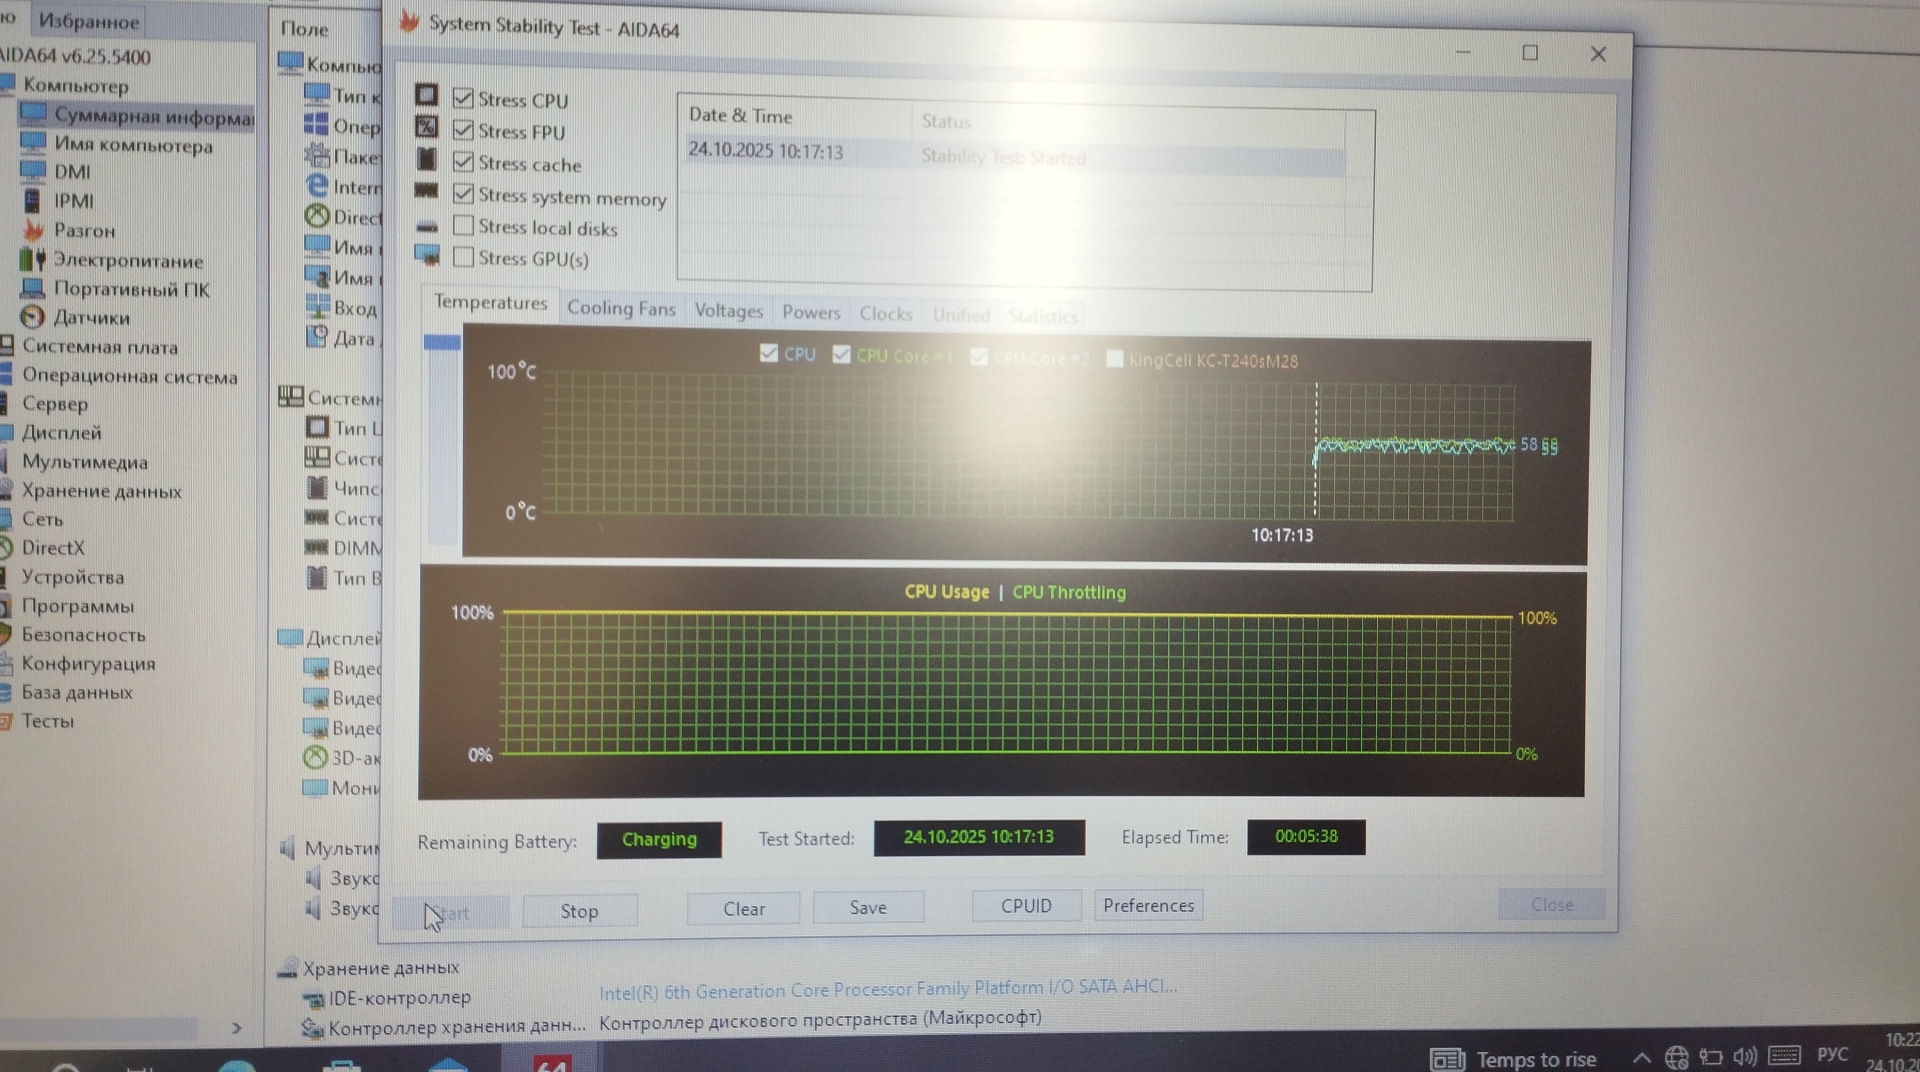Screen dimensions: 1920x1072
Task: Expand the Системная плата tree node
Action: click(99, 347)
